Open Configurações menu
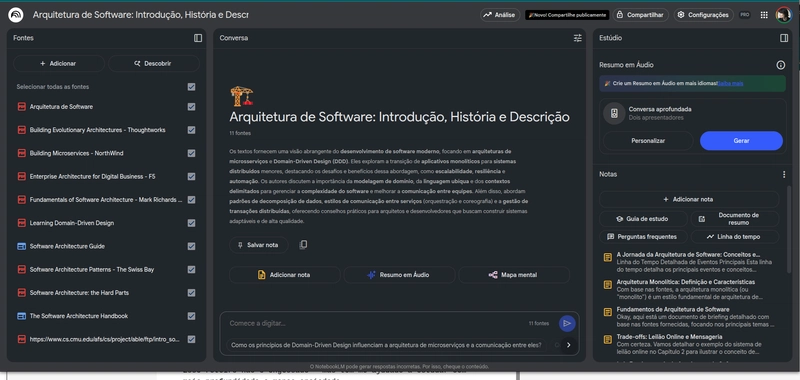800x380 pixels. pyautogui.click(x=704, y=15)
